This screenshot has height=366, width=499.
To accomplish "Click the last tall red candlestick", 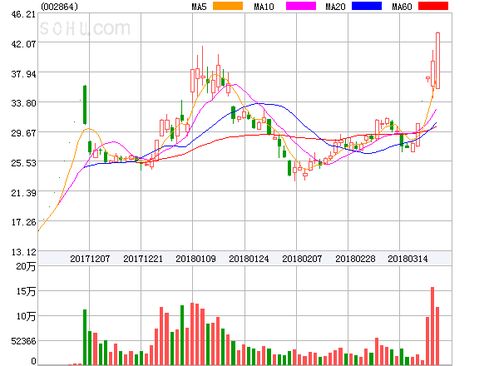I will click(x=438, y=60).
